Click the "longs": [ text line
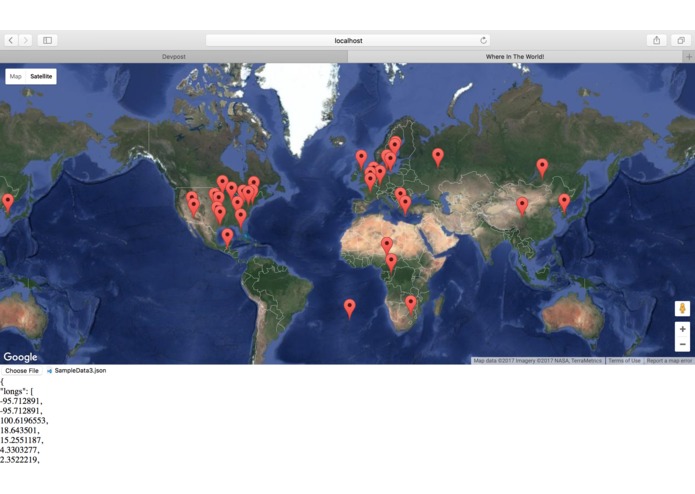This screenshot has height=494, width=695. (17, 391)
